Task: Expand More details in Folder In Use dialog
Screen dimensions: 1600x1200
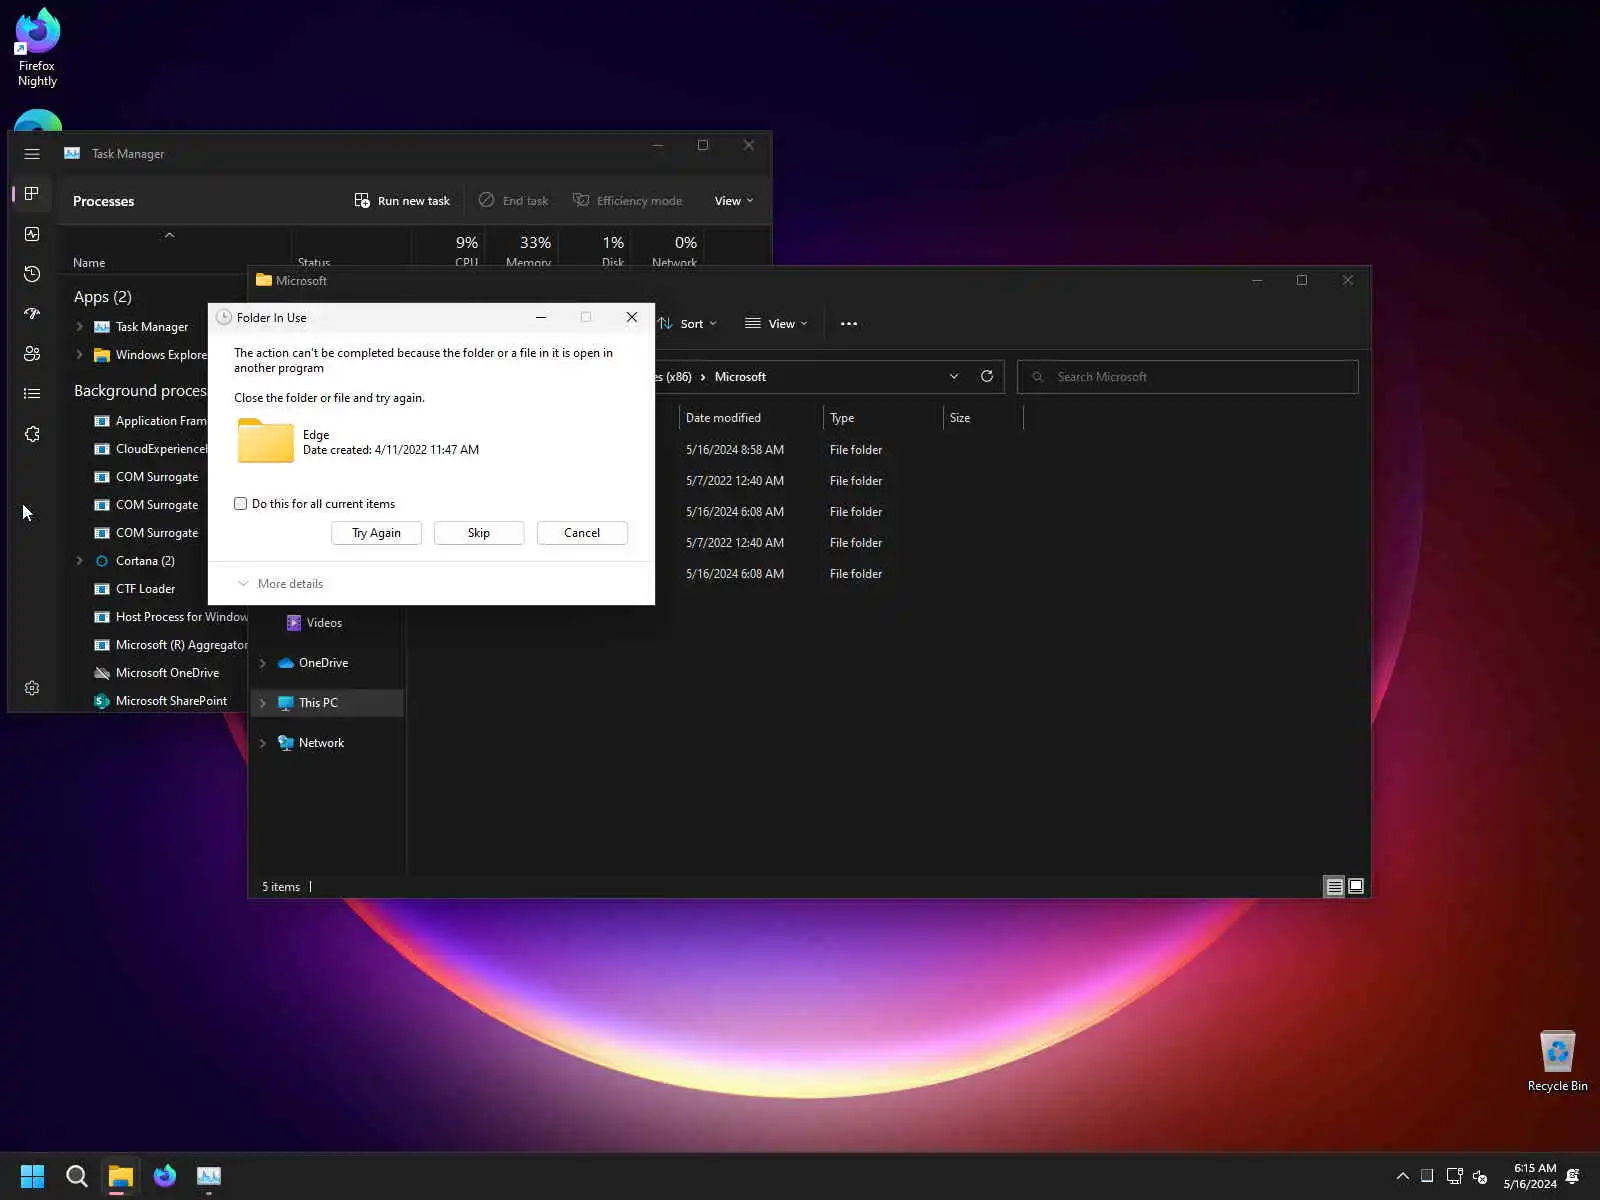Action: pos(280,584)
